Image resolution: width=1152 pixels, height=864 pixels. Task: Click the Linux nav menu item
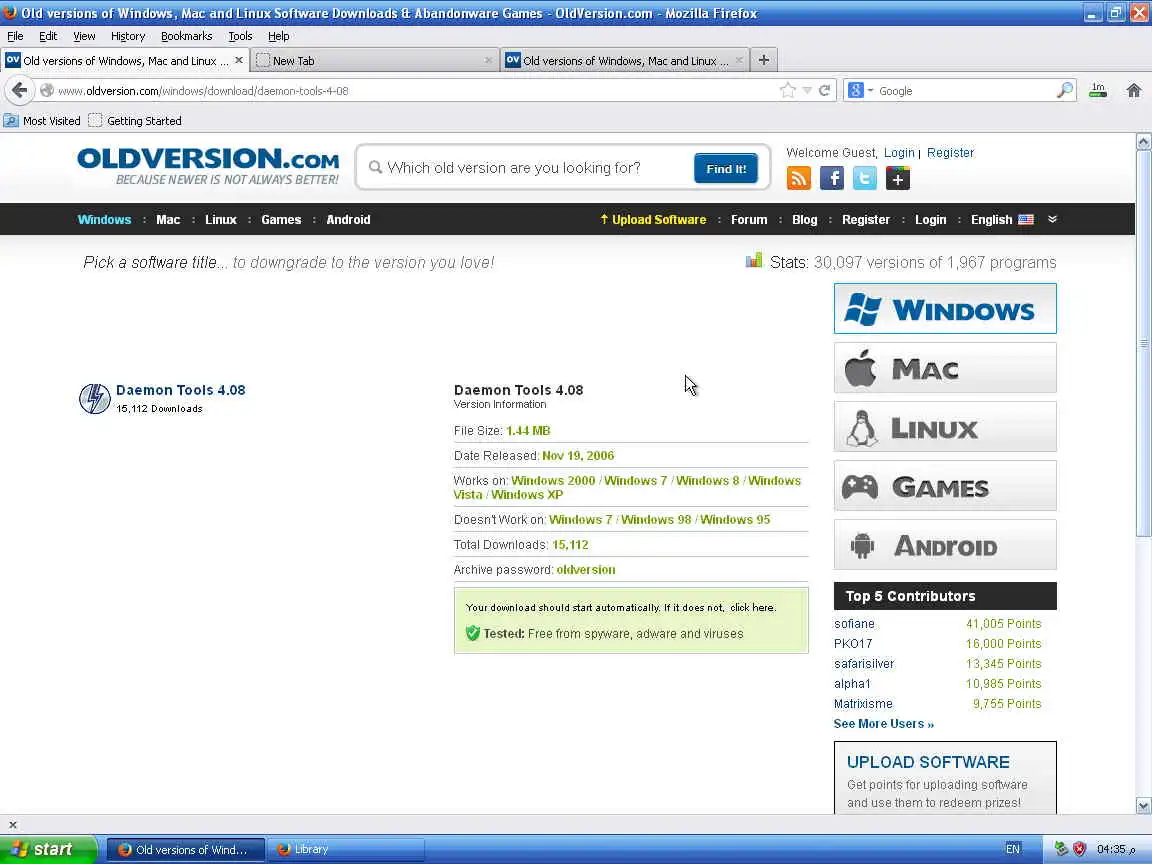coord(220,219)
